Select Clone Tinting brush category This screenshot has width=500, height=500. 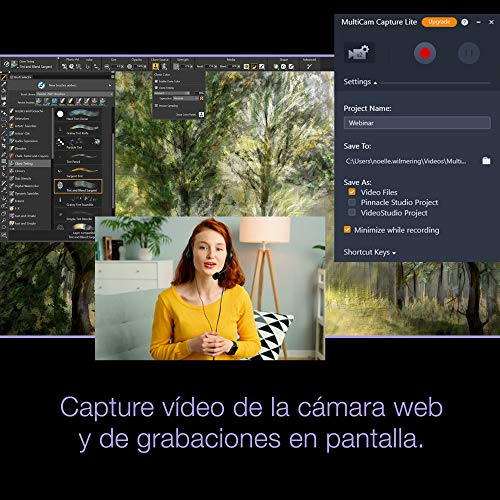[30, 163]
